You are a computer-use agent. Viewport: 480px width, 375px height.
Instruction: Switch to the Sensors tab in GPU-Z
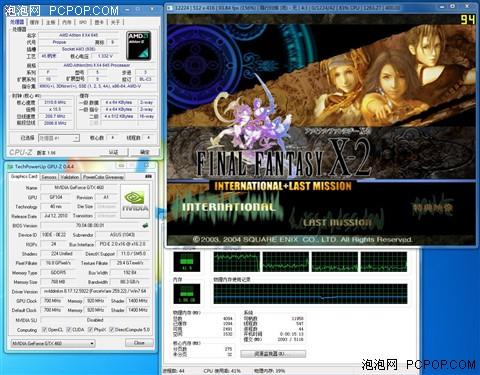(49, 177)
